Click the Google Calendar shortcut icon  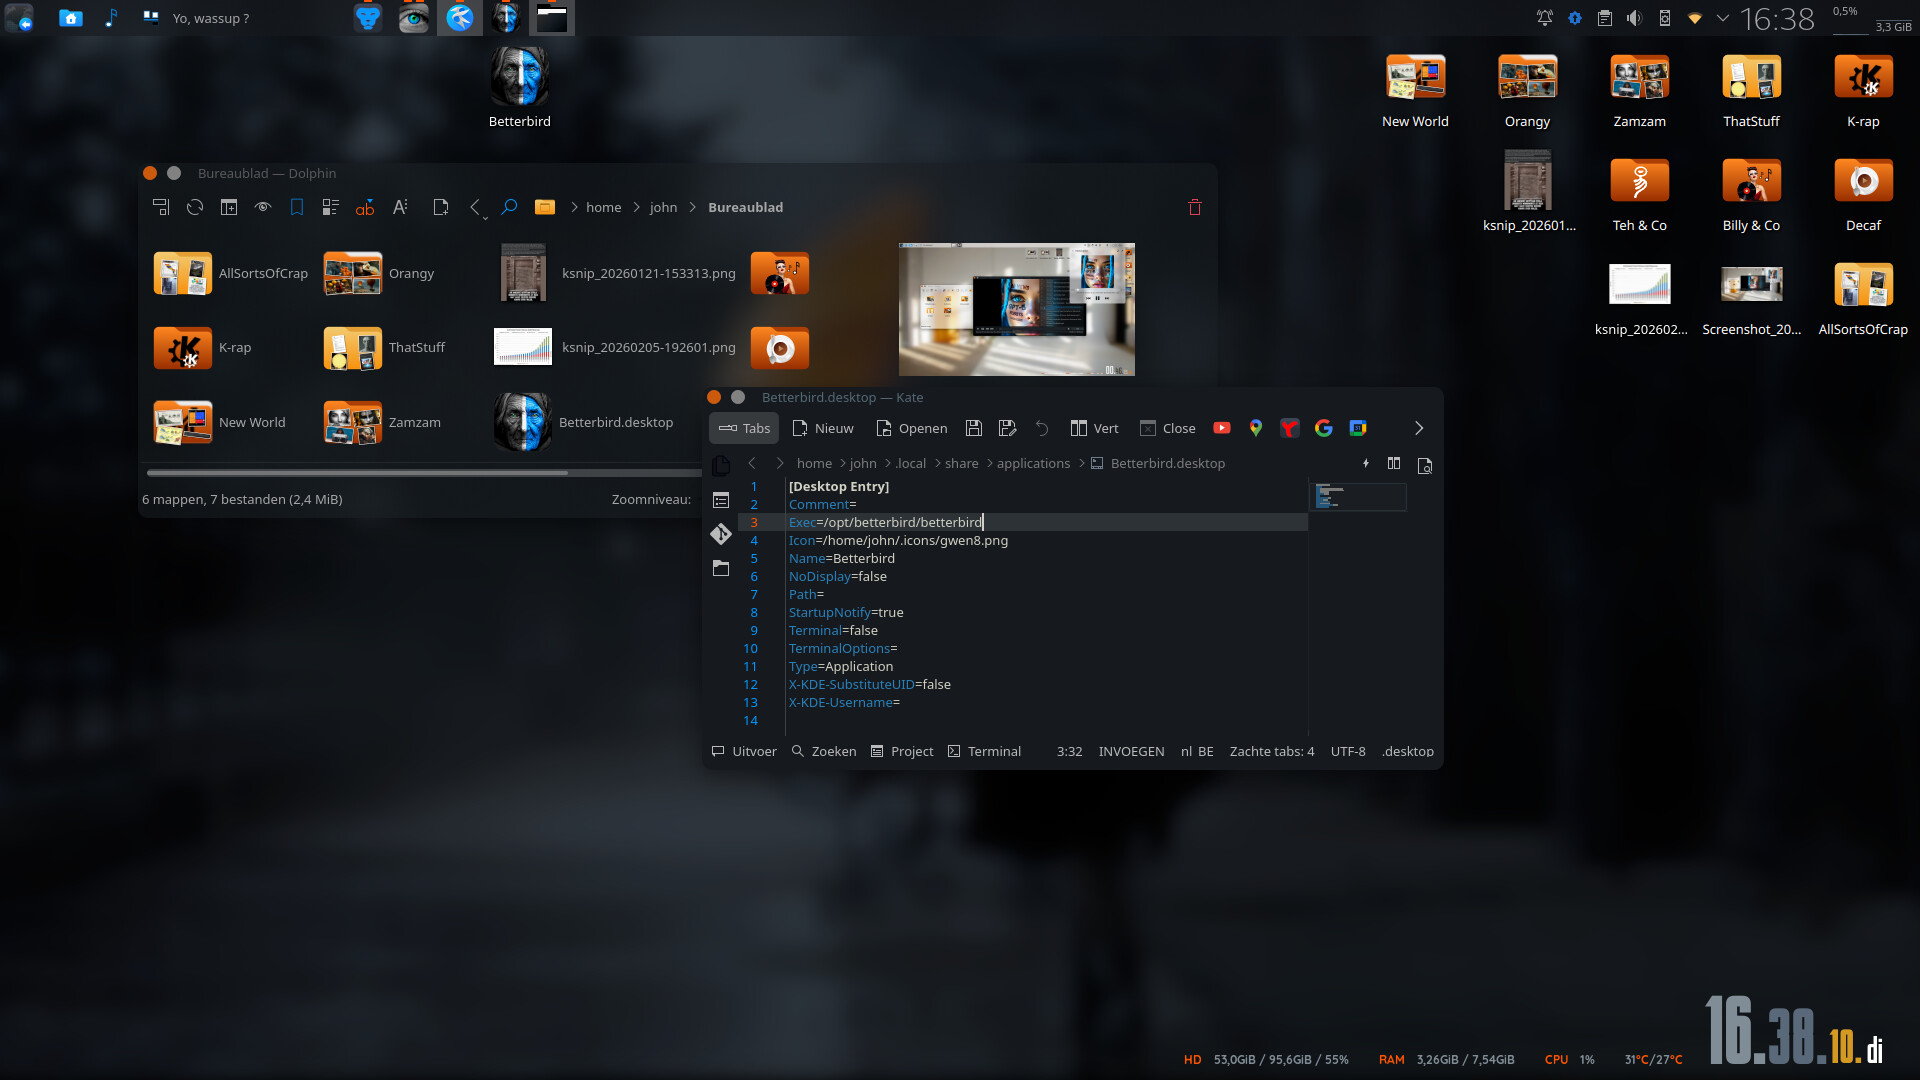pyautogui.click(x=1357, y=428)
